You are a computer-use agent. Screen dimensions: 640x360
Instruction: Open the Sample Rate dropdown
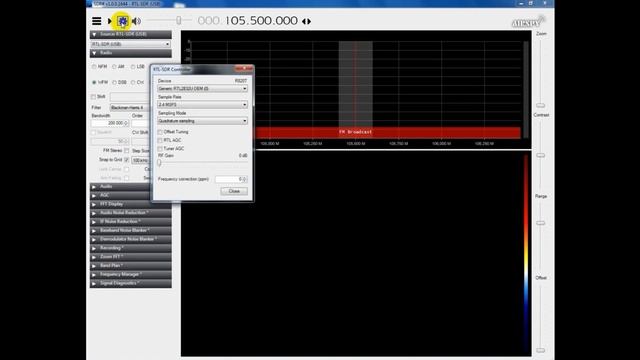point(202,105)
